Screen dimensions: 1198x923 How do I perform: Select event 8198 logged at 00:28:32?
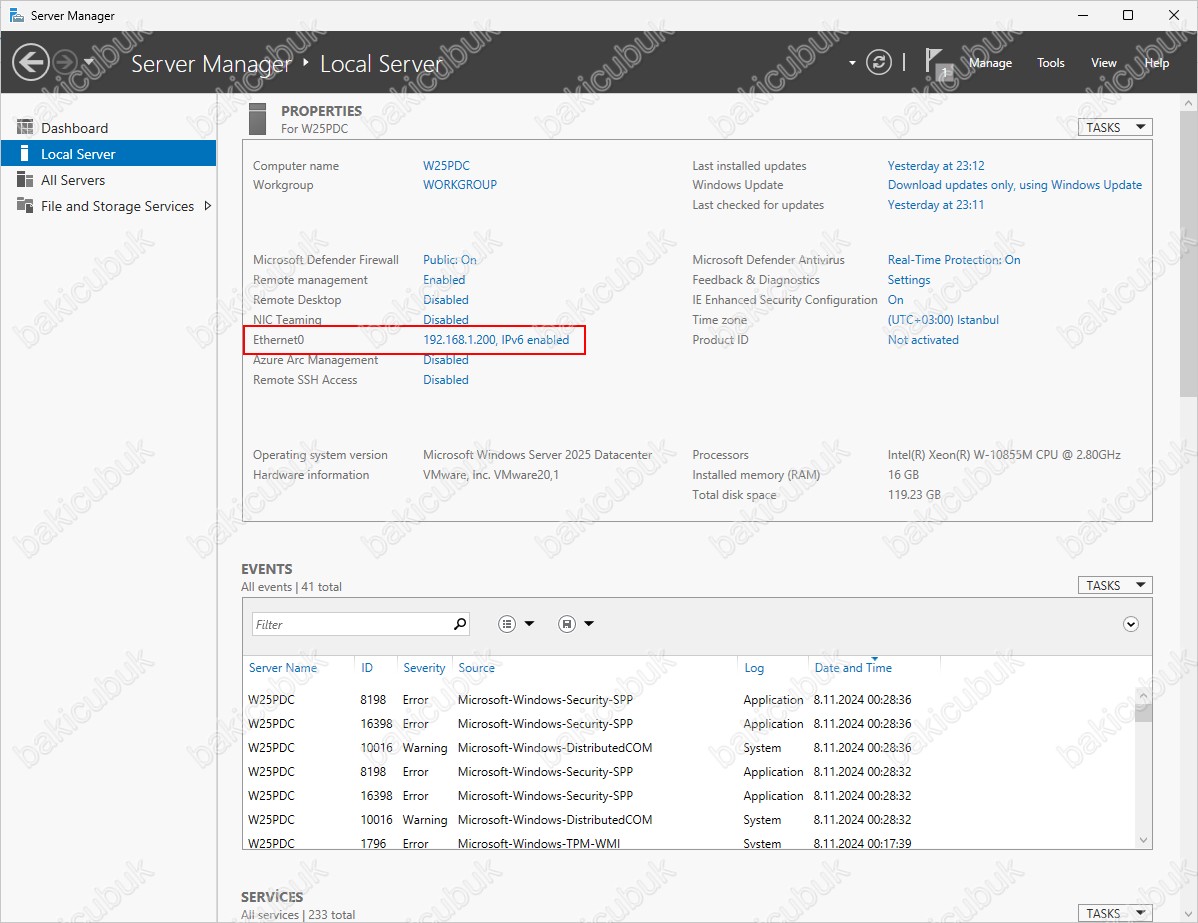tap(688, 772)
